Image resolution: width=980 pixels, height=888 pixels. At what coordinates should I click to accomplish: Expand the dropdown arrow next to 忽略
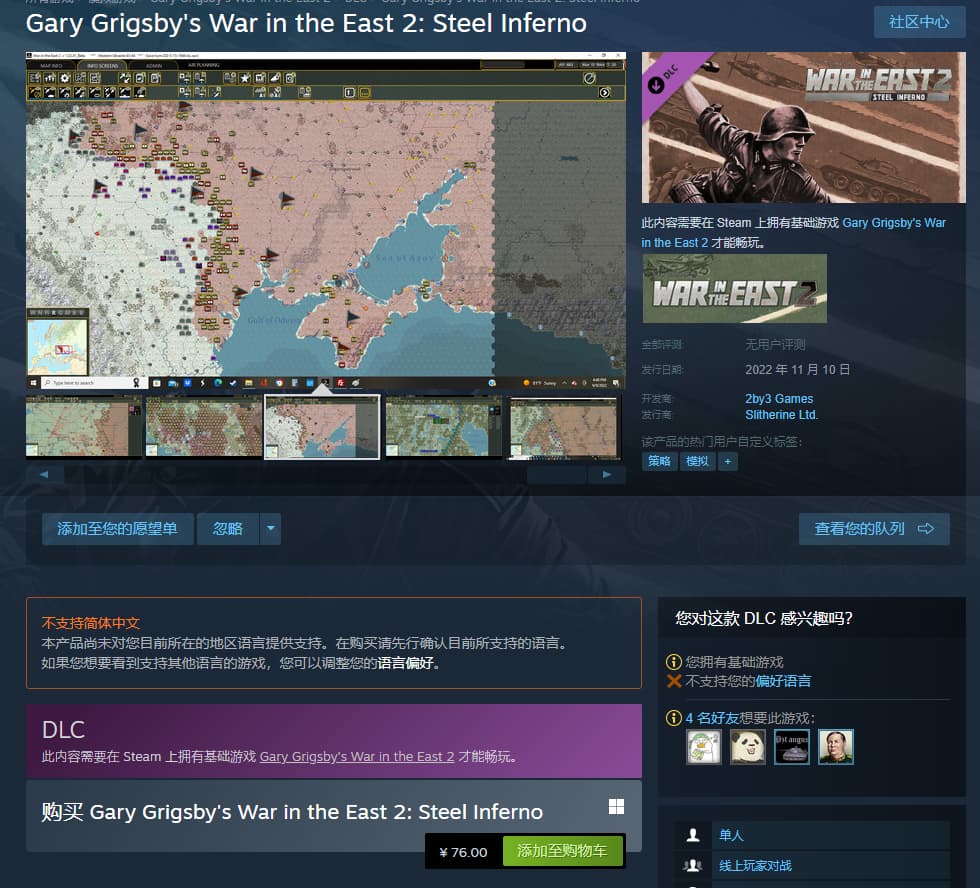[271, 529]
